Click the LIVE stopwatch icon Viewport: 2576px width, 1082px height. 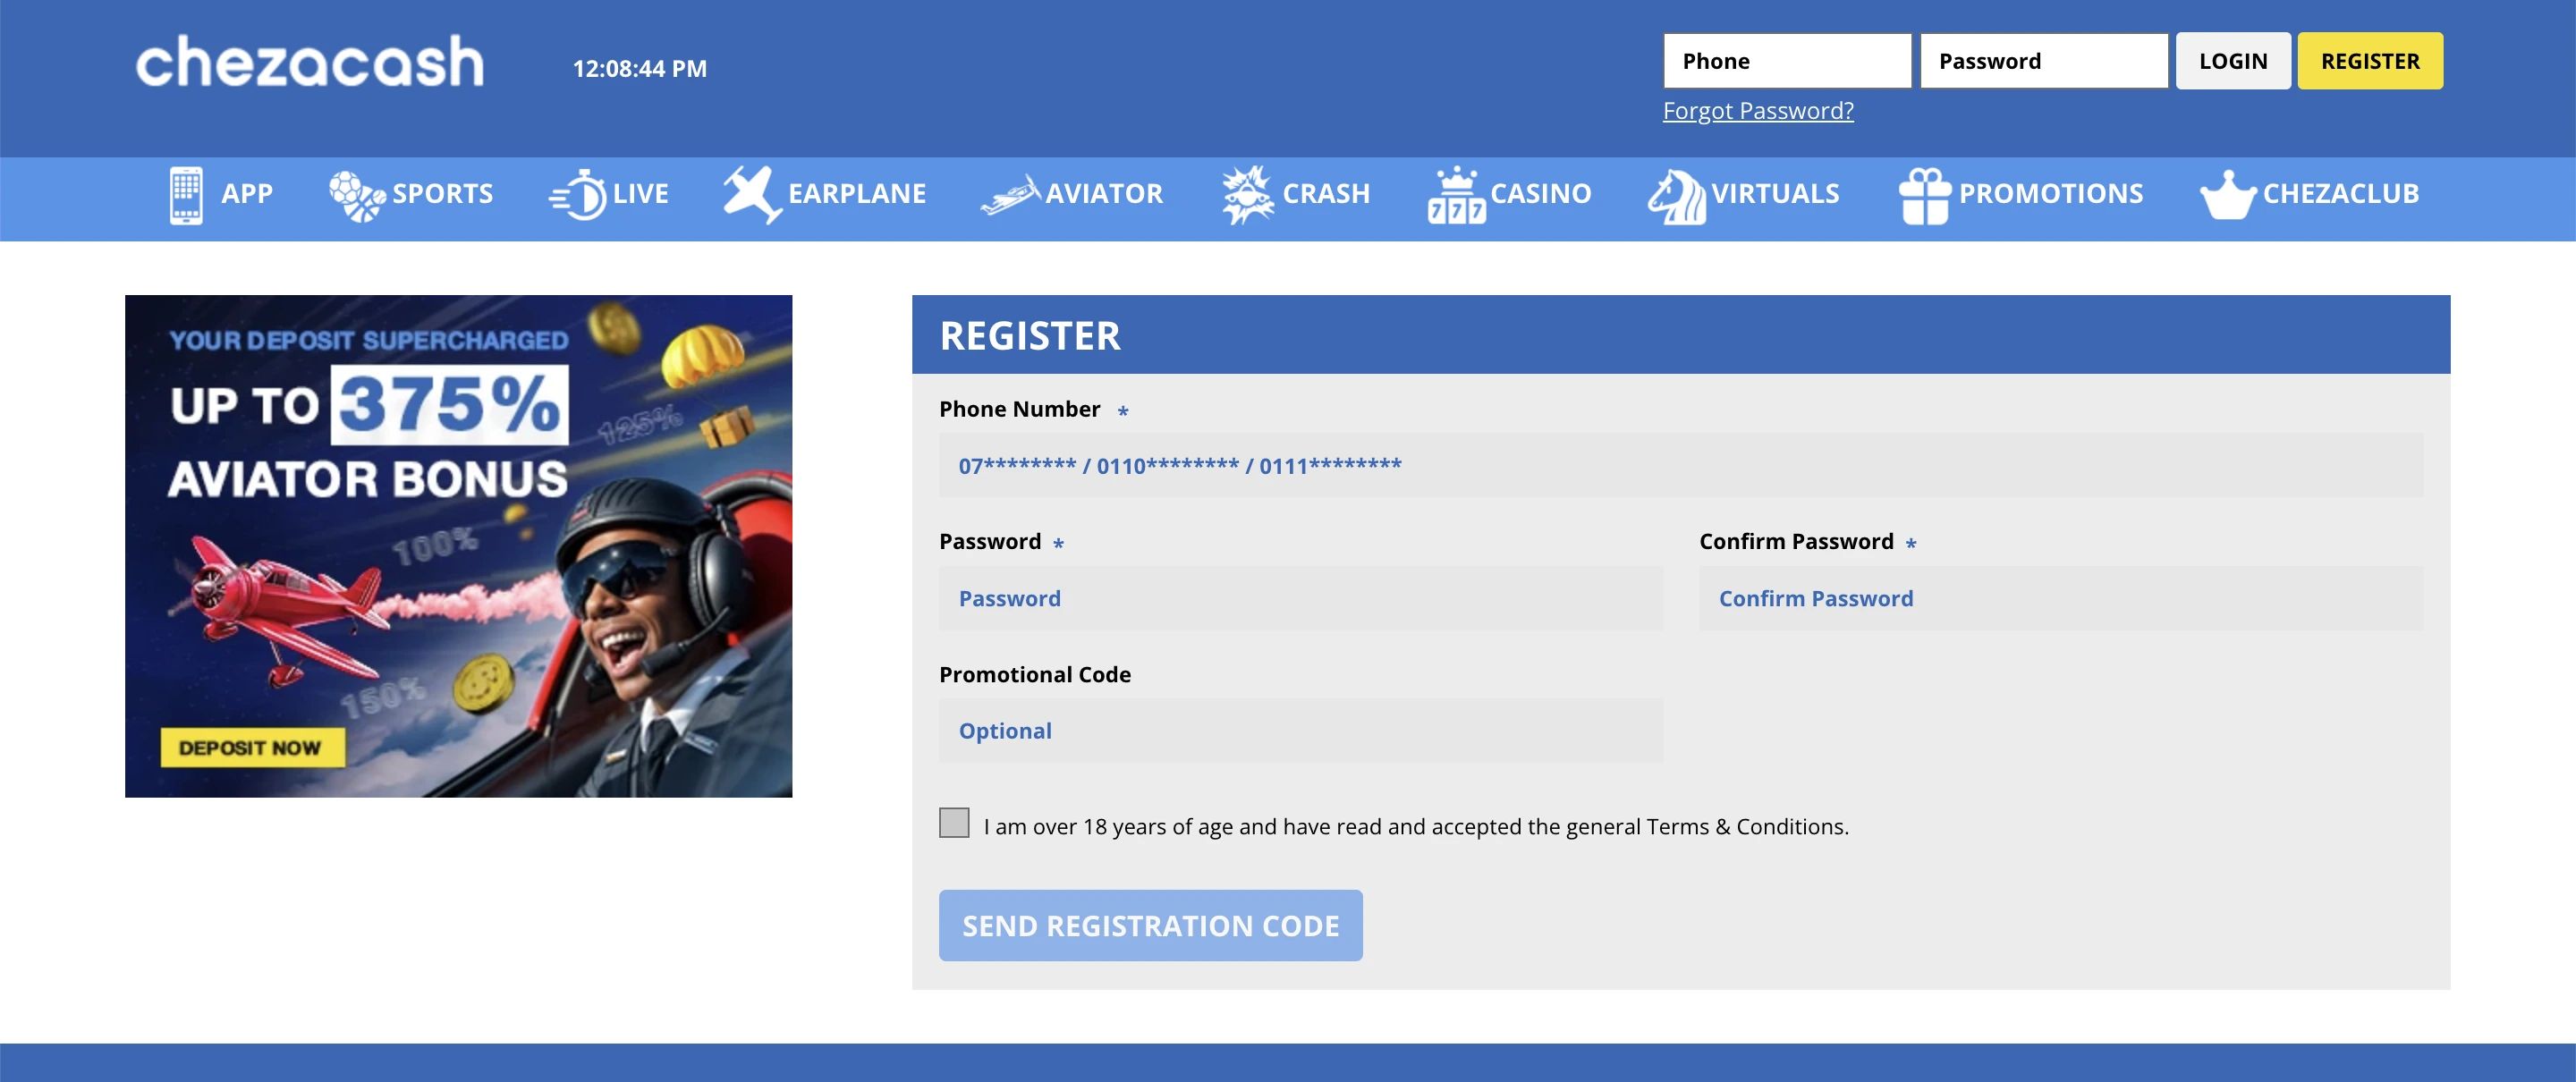[x=578, y=196]
